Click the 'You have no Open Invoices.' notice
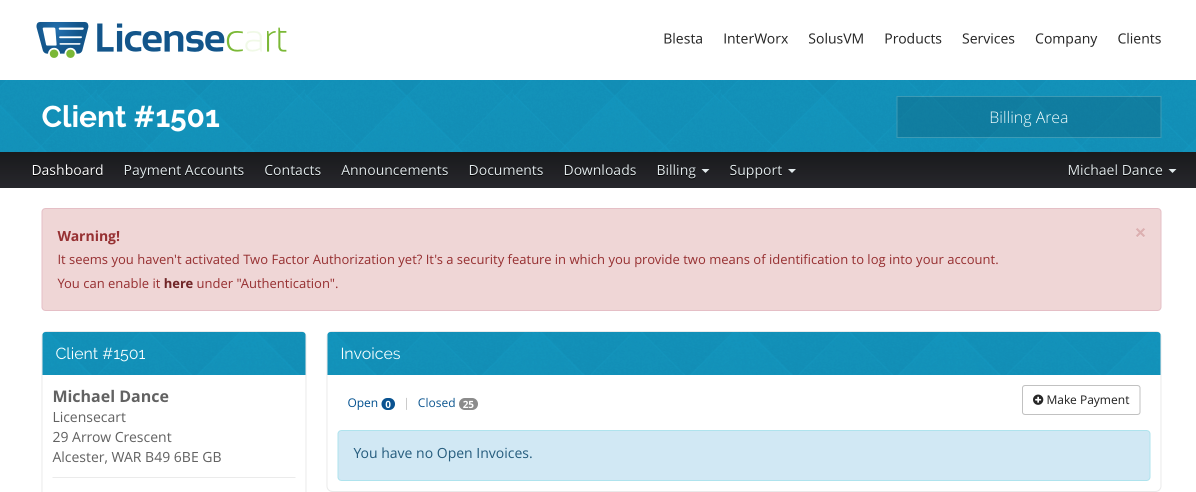The height and width of the screenshot is (492, 1196). [744, 455]
